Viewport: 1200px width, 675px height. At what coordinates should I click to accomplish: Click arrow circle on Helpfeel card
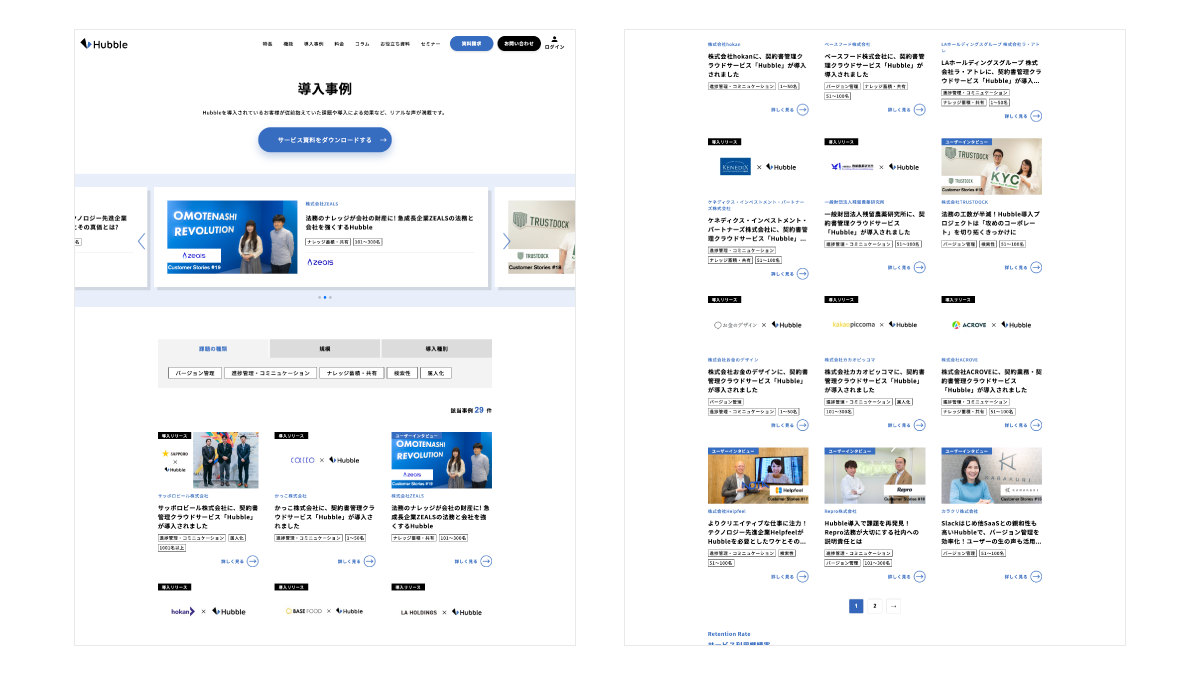click(802, 576)
